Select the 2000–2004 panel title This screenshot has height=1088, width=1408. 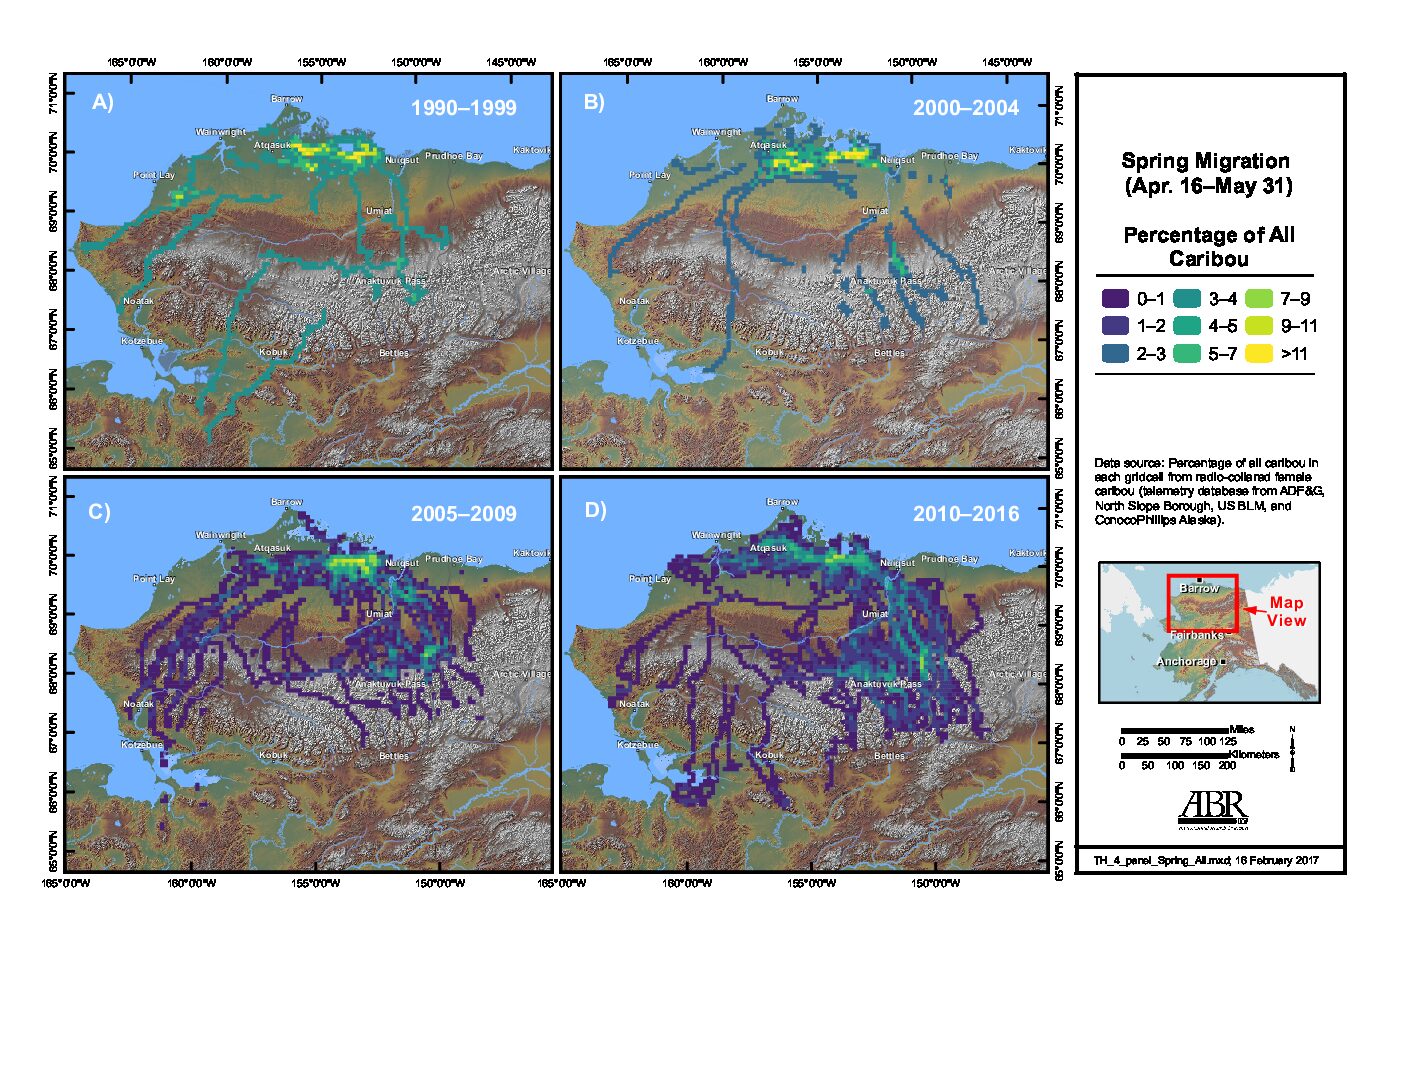point(965,108)
